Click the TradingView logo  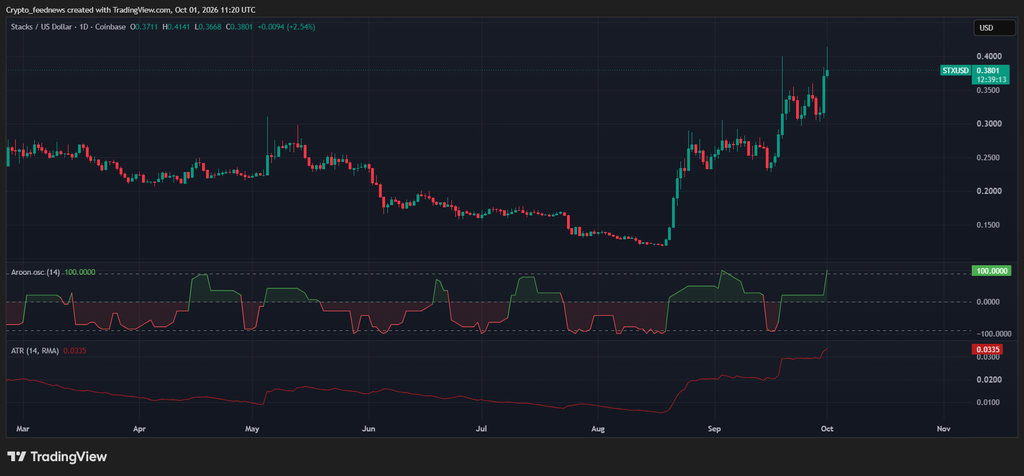tap(57, 456)
